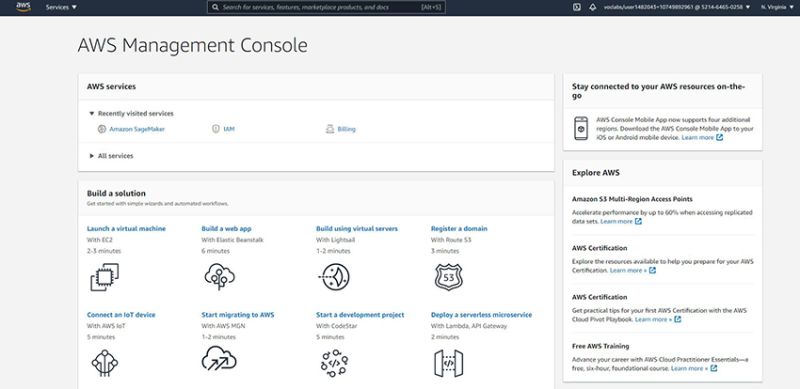Open the Amazon SageMaker link

[137, 129]
